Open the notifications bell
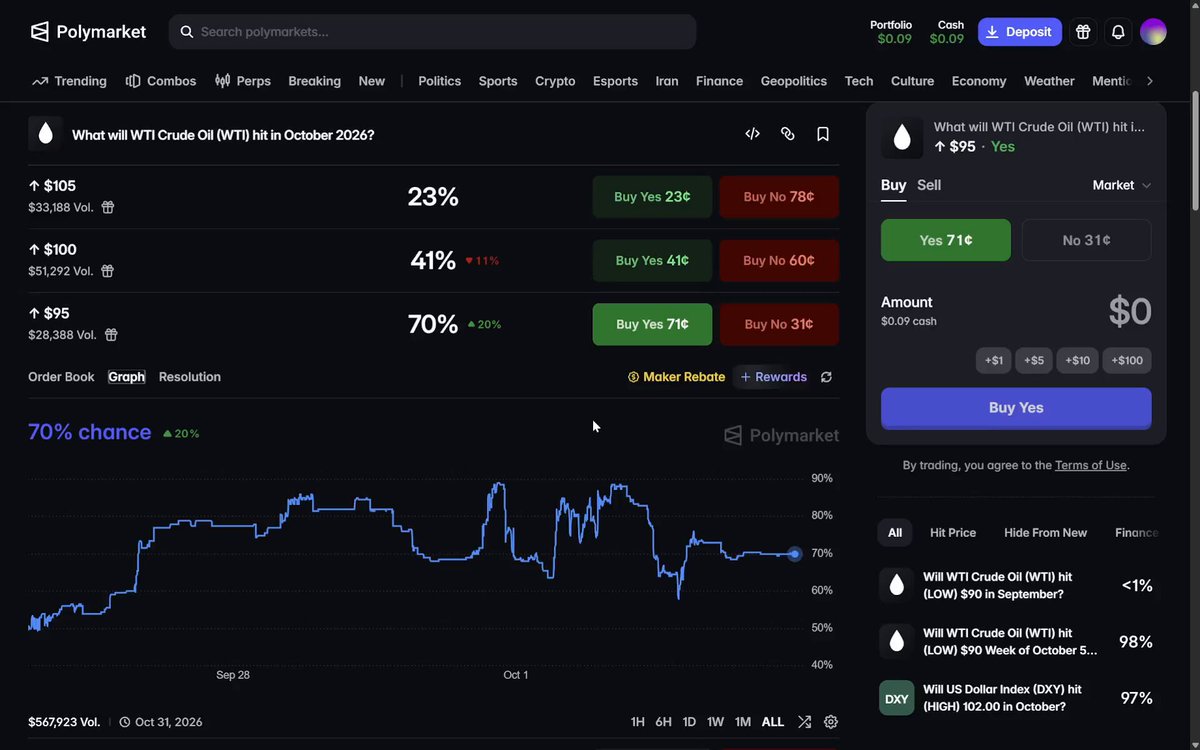Screen dimensions: 1200x750 click(1118, 32)
